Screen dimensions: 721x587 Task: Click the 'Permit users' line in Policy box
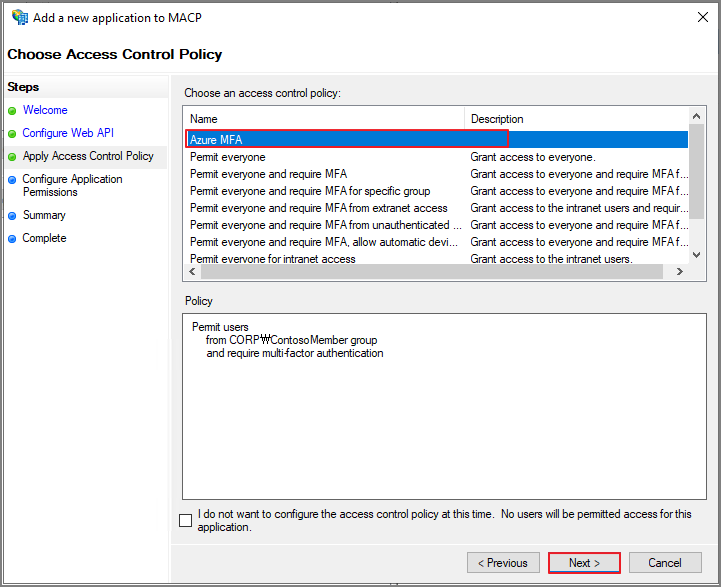[220, 327]
